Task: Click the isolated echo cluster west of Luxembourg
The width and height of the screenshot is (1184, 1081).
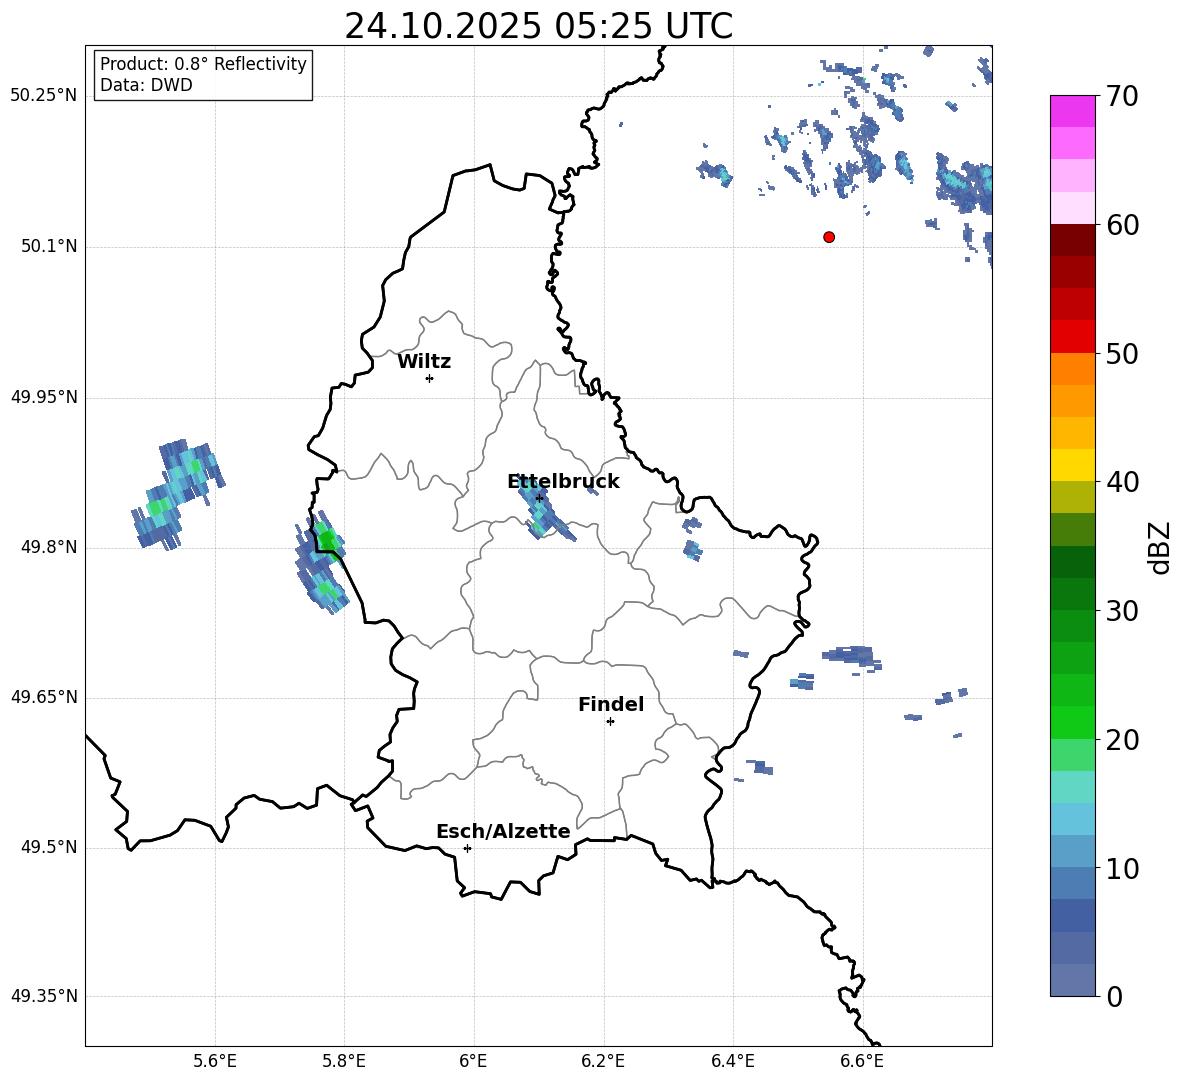Action: pos(177,494)
